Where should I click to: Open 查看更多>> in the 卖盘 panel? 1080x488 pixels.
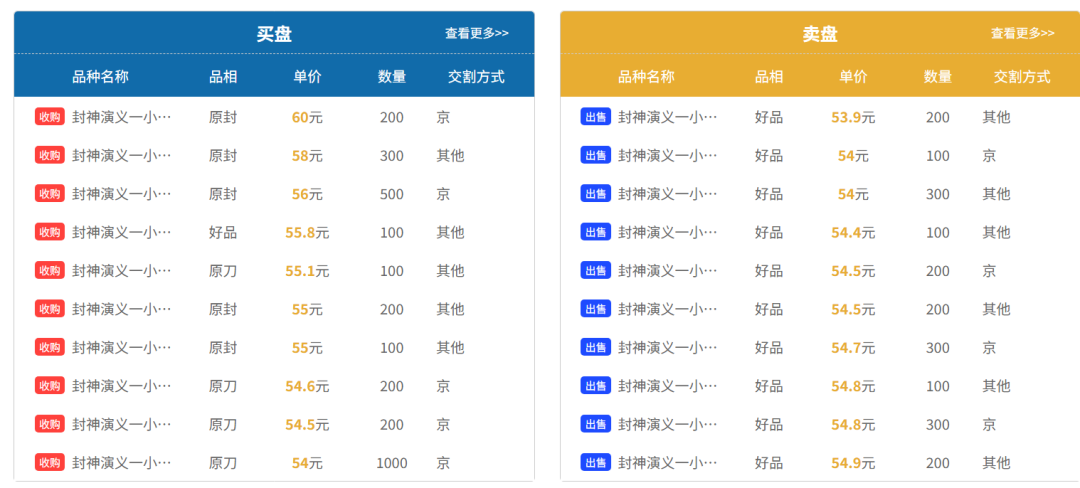1023,33
